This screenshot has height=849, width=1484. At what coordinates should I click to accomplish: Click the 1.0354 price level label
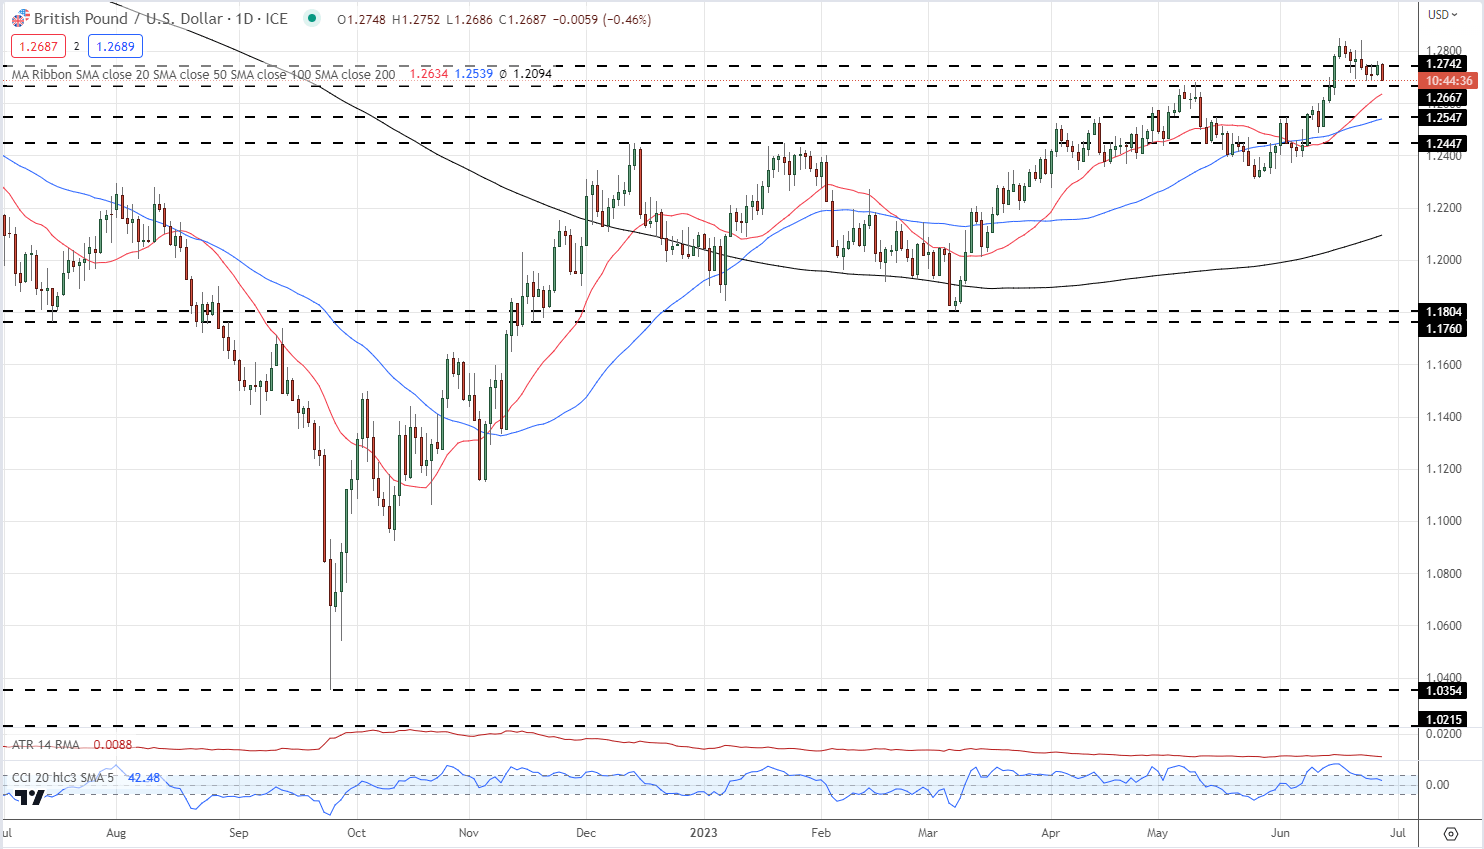coord(1443,691)
